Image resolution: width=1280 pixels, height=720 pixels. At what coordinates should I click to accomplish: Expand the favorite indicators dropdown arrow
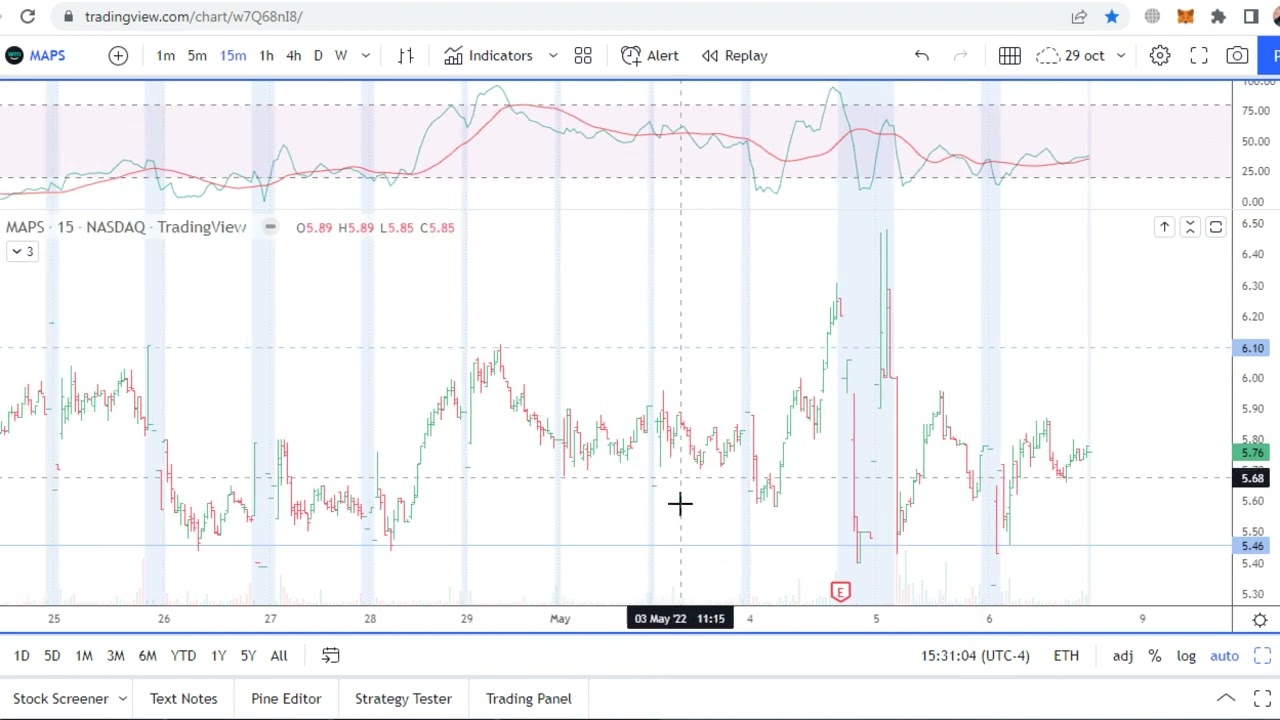pos(552,55)
